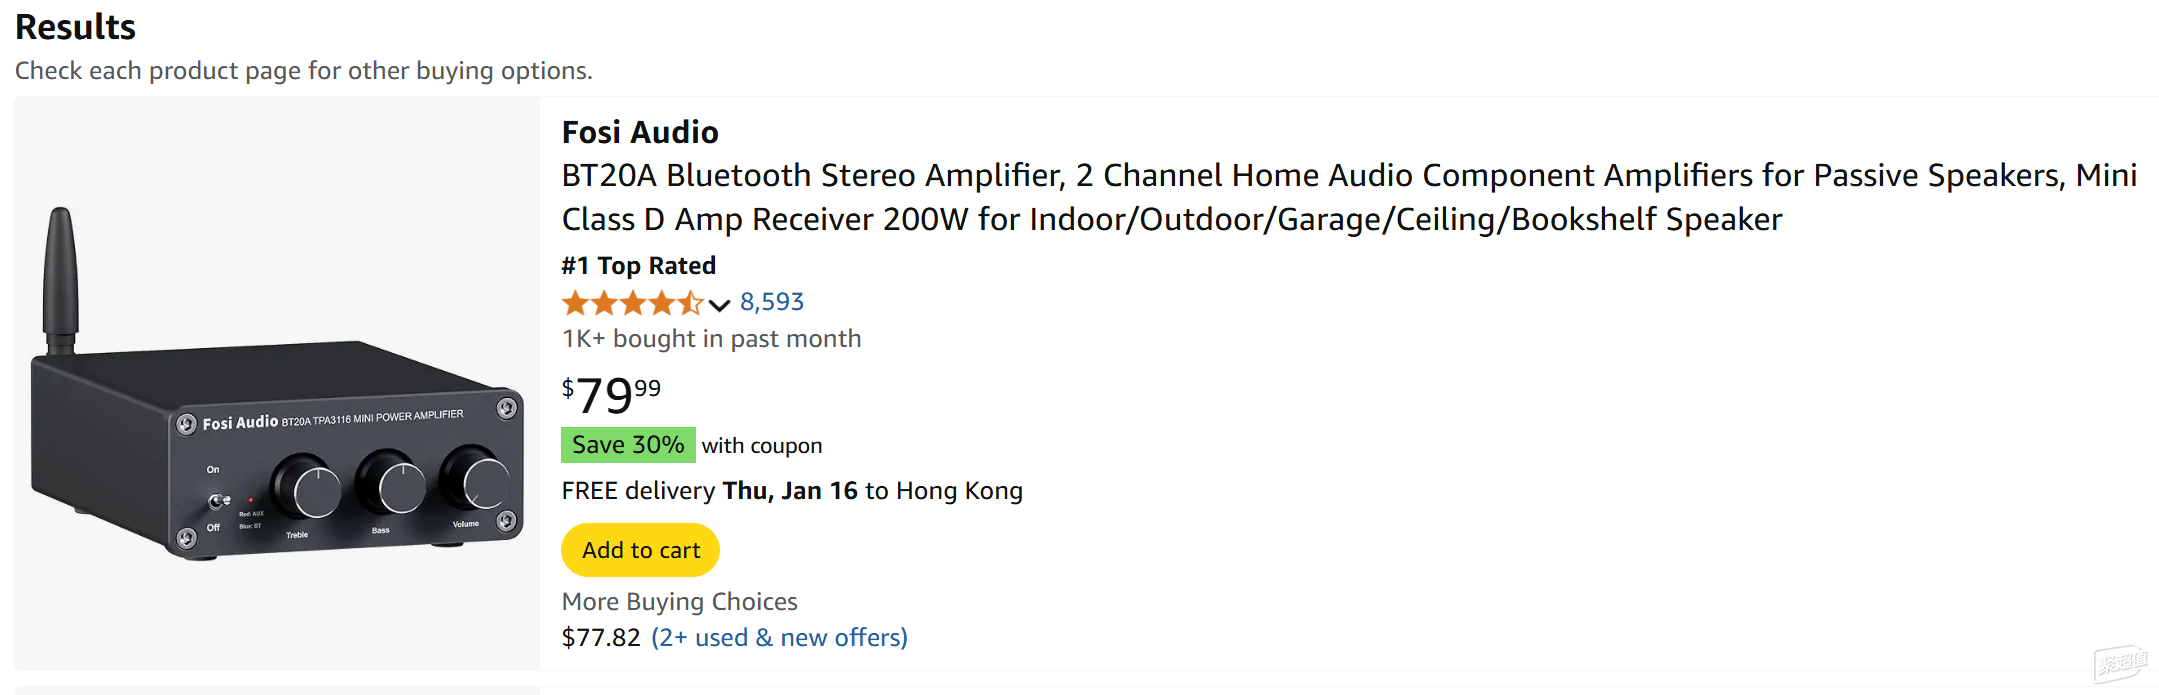Click the #1 Top Rated badge
This screenshot has height=695, width=2159.
click(639, 265)
